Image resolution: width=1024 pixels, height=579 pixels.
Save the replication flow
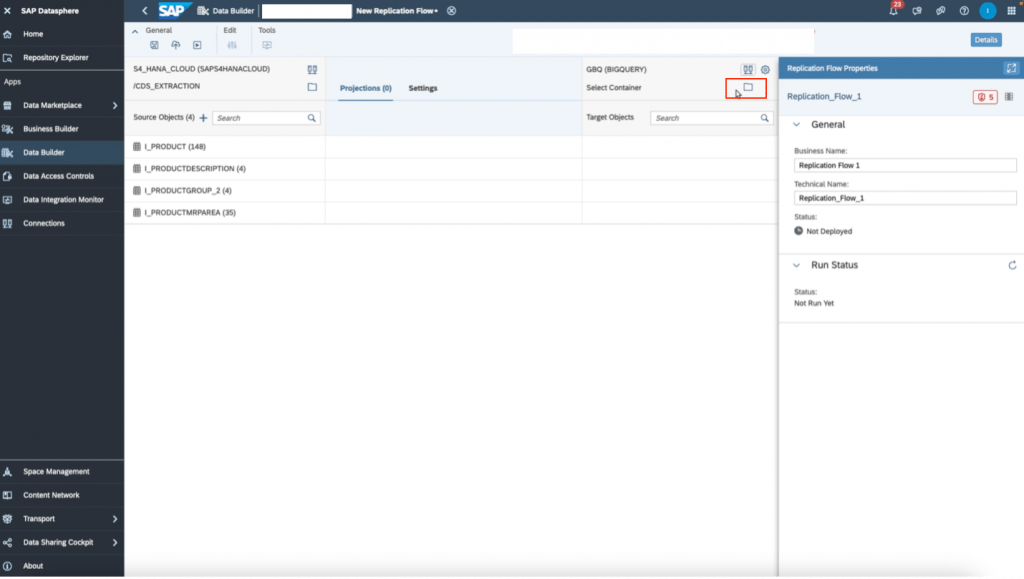click(x=154, y=45)
